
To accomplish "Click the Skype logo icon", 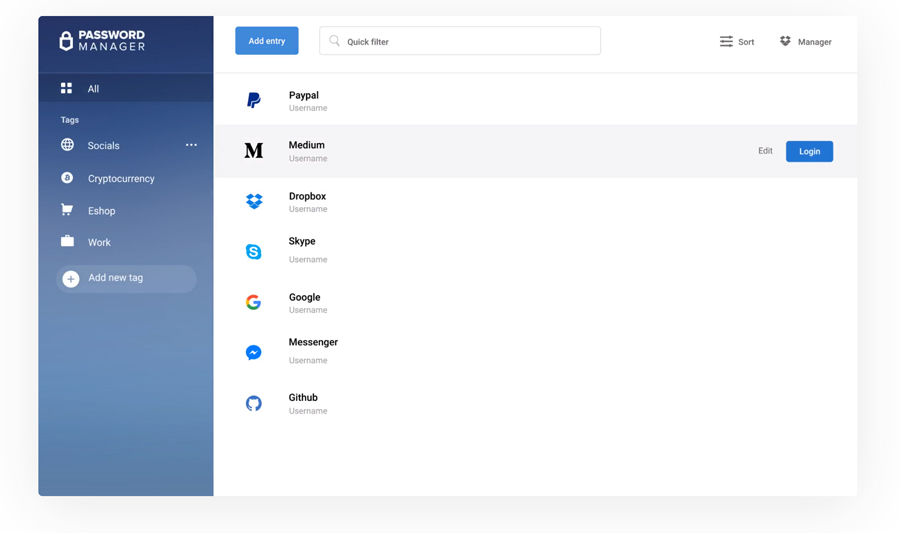I will tap(254, 251).
